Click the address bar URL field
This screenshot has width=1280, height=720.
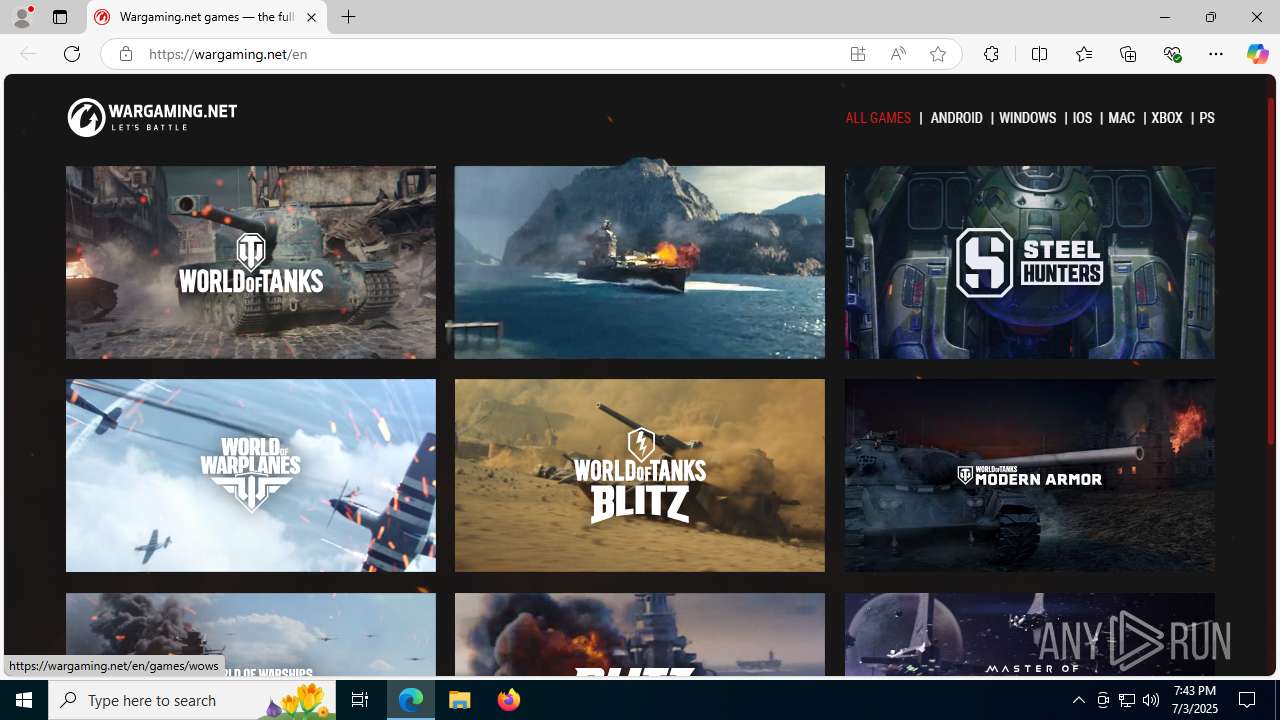[490, 54]
